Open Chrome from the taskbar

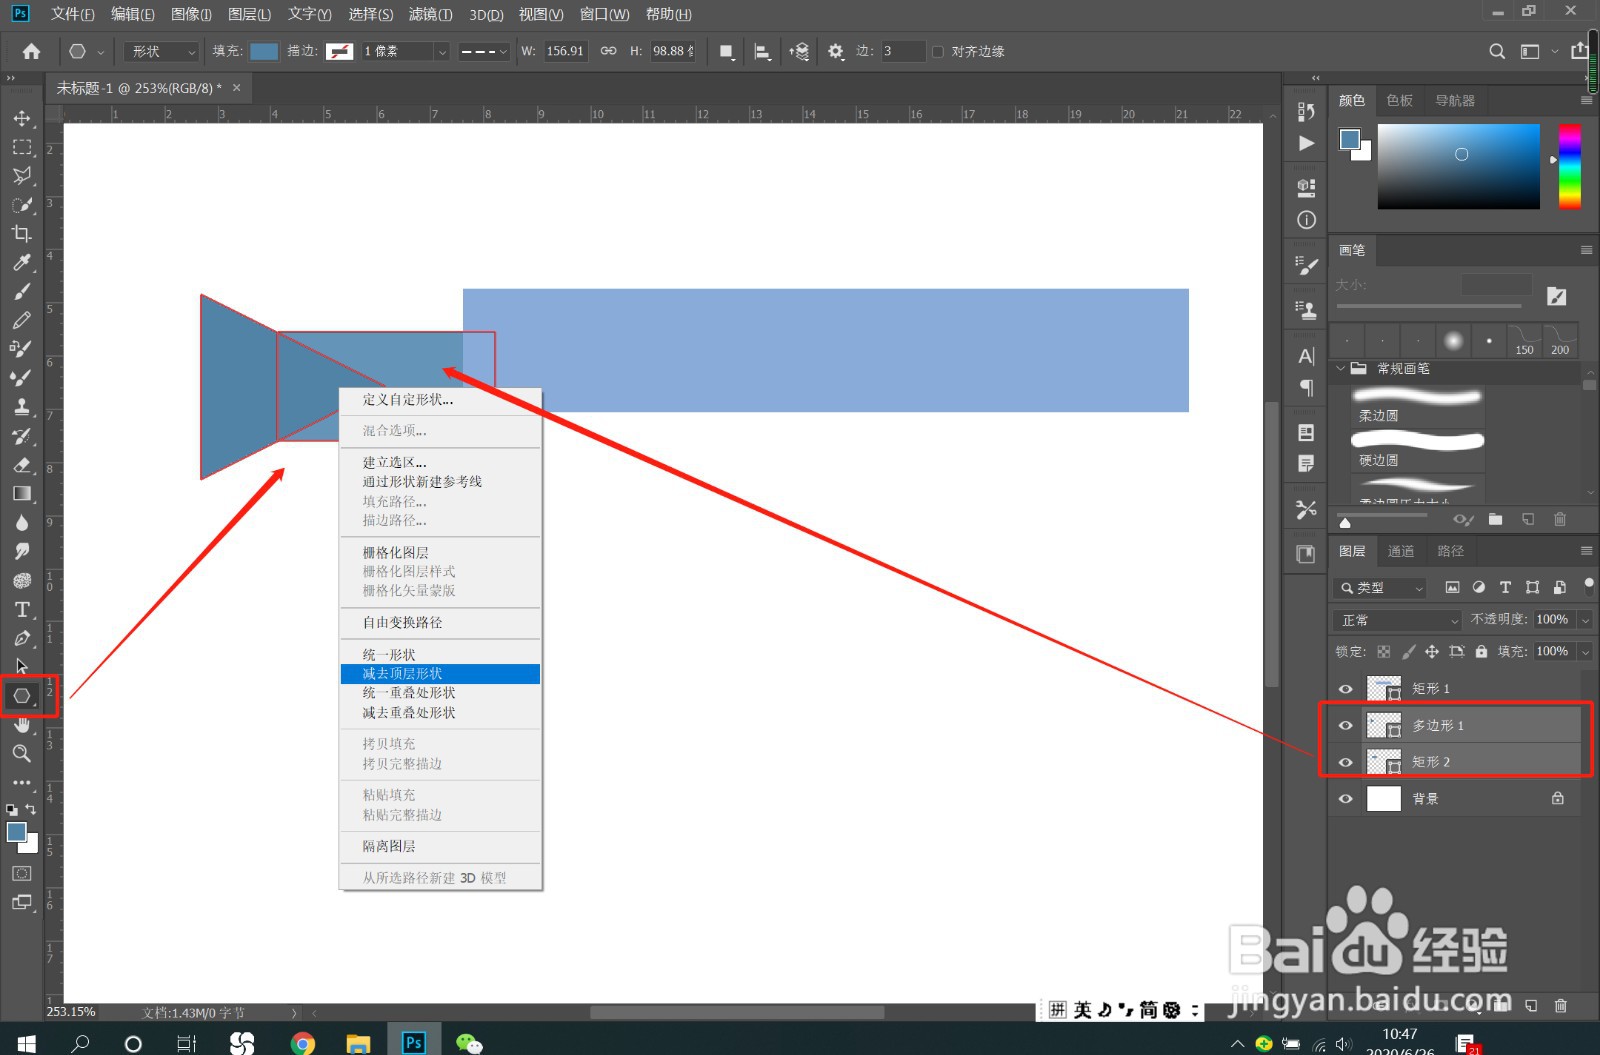coord(303,1044)
